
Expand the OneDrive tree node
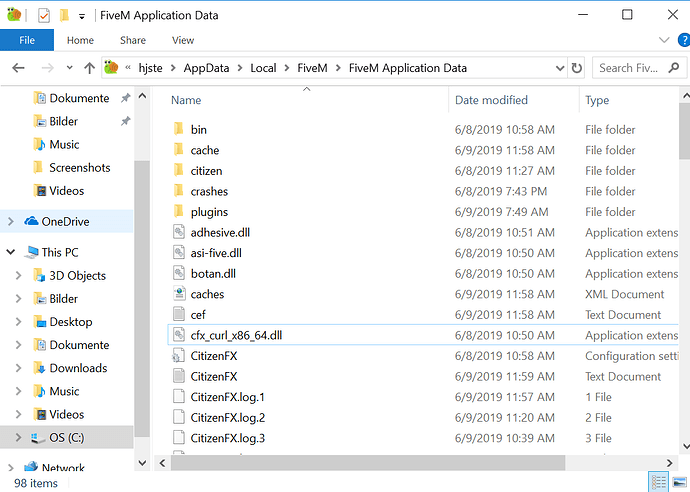(x=11, y=221)
